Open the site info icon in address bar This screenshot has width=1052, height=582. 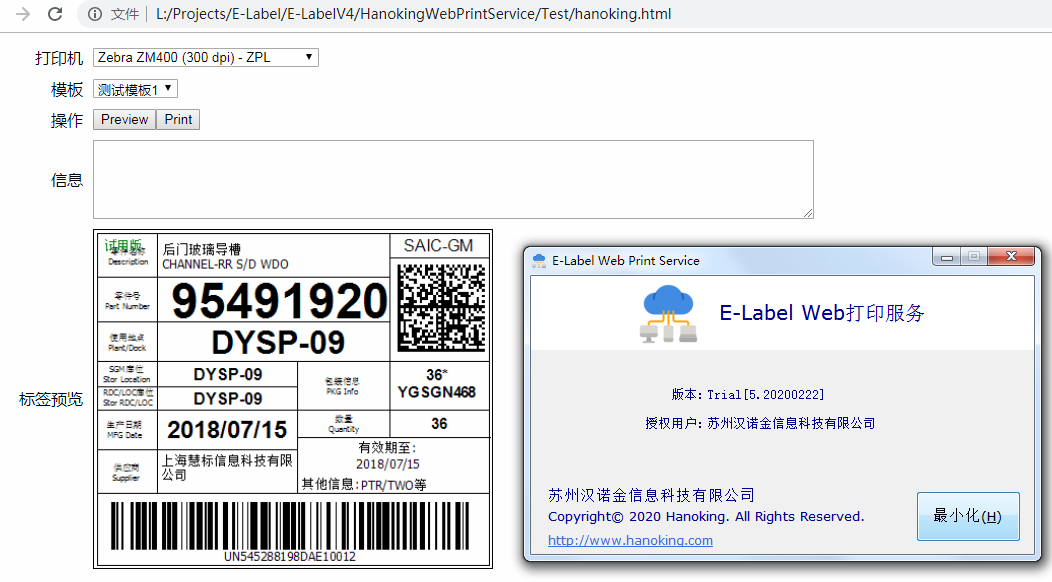point(95,14)
